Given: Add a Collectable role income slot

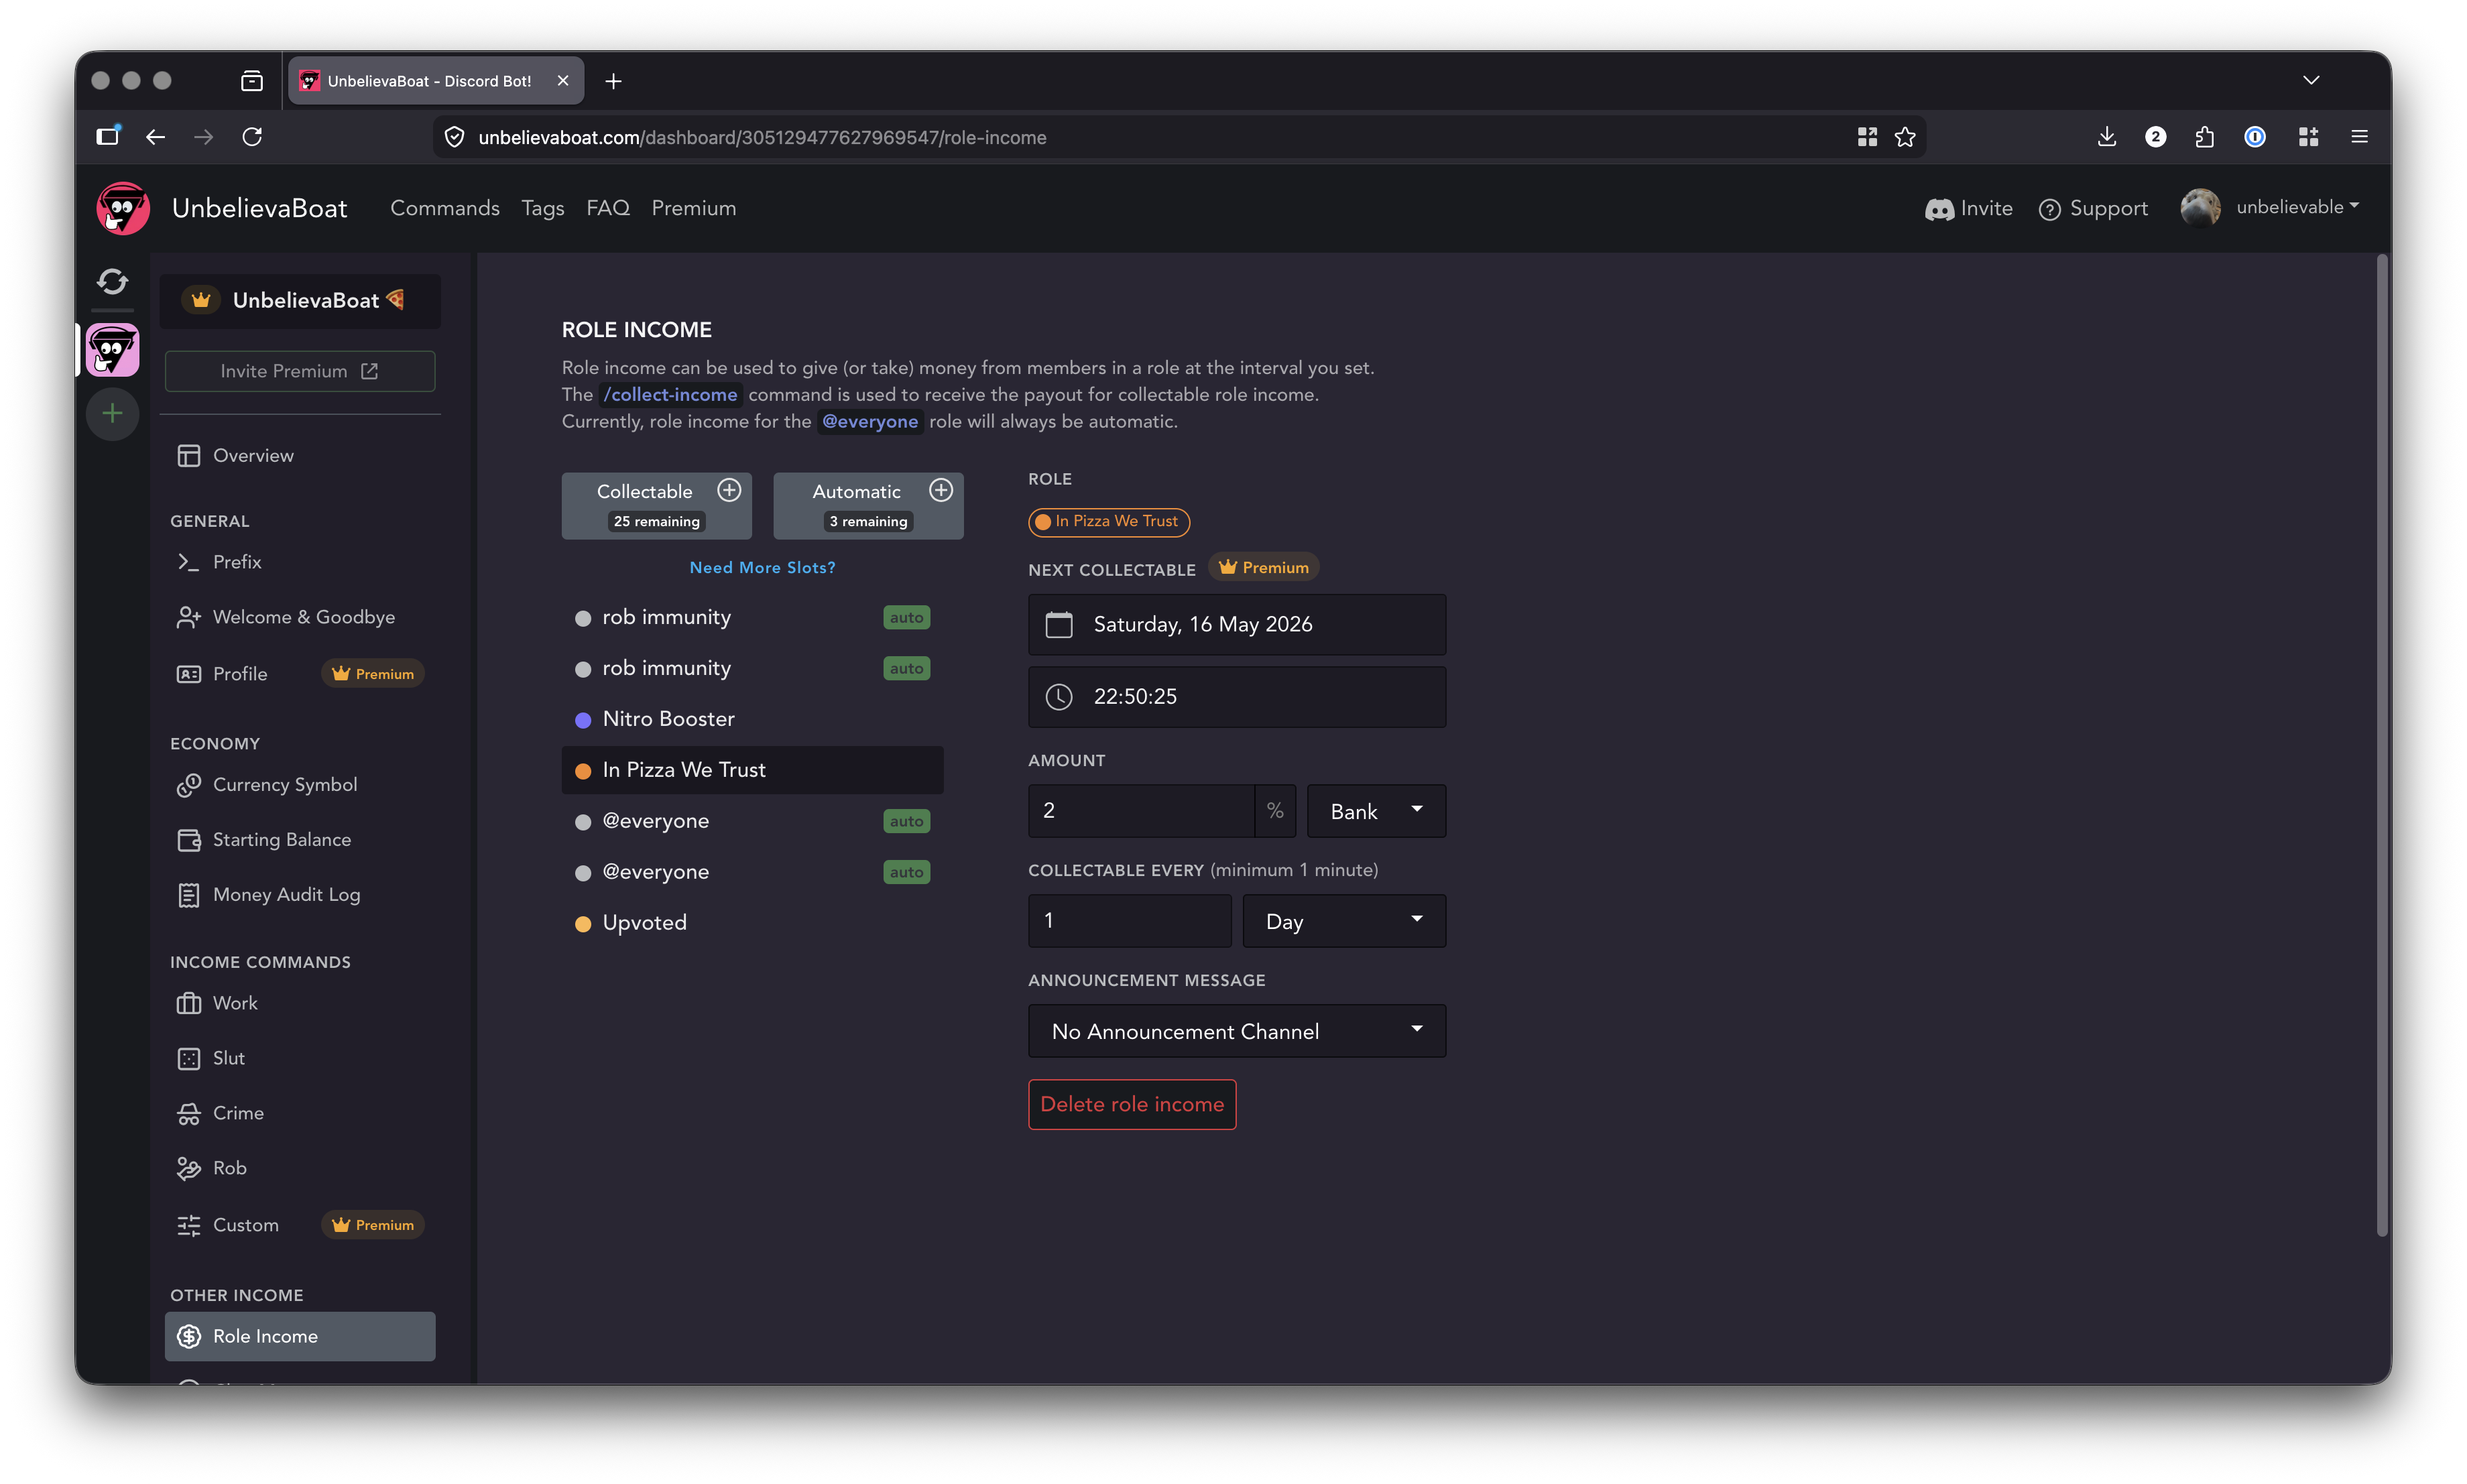Looking at the screenshot, I should 729,490.
